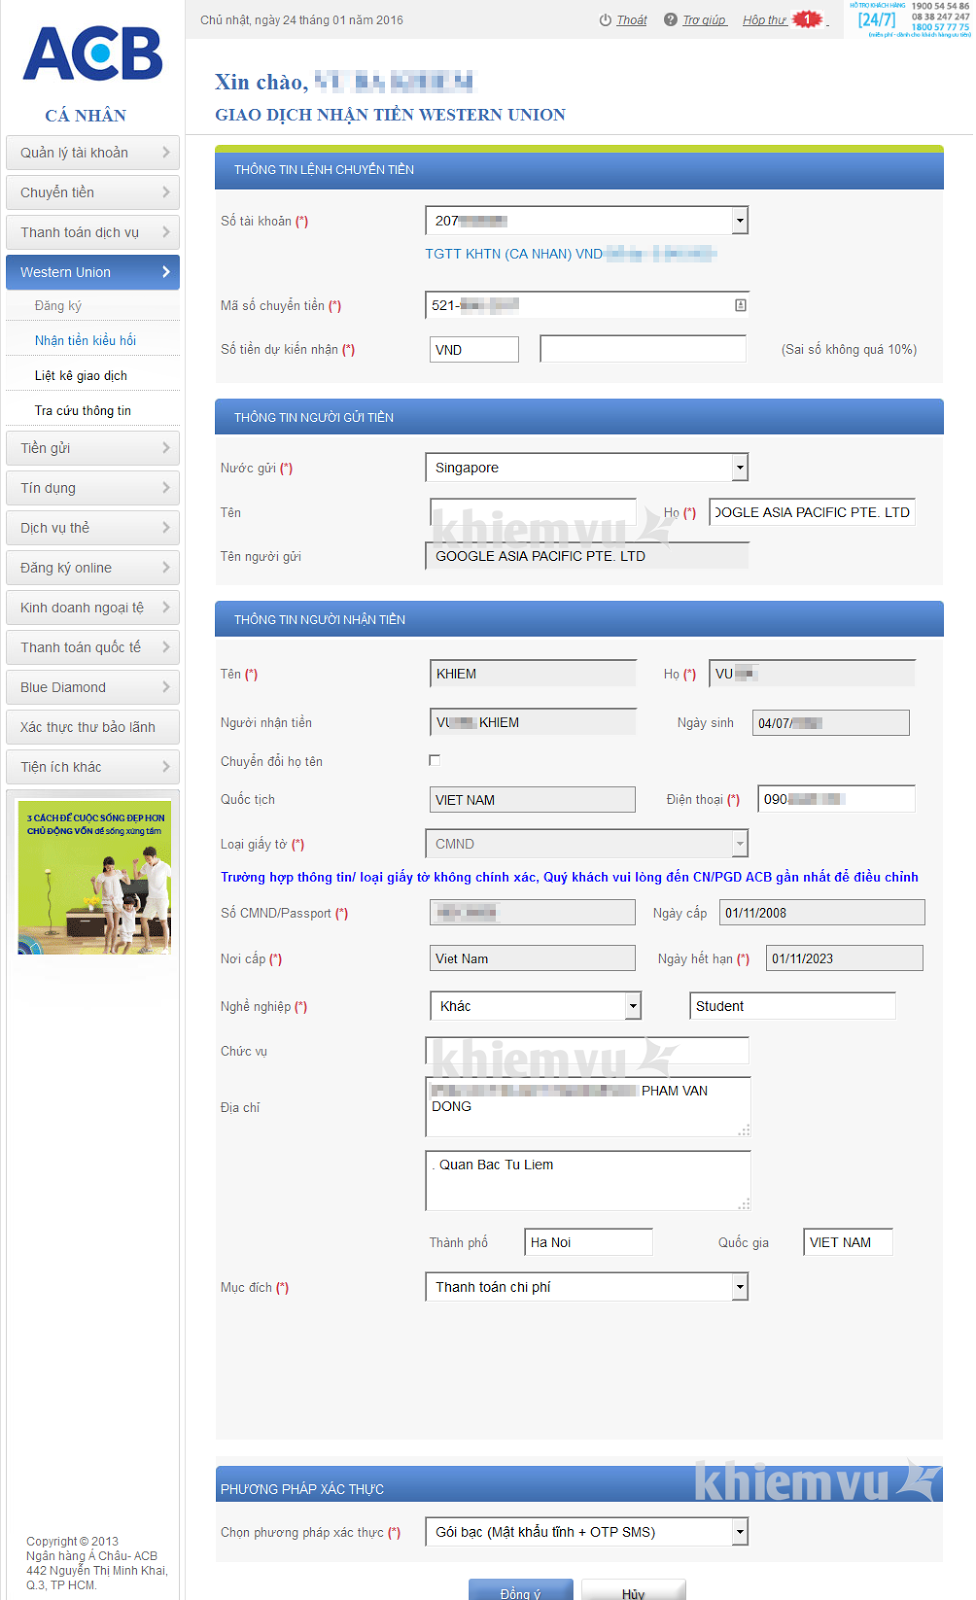Screen dimensions: 976x1600
Task: Open the Kinh doanh ngoại tệ menu
Action: point(93,608)
